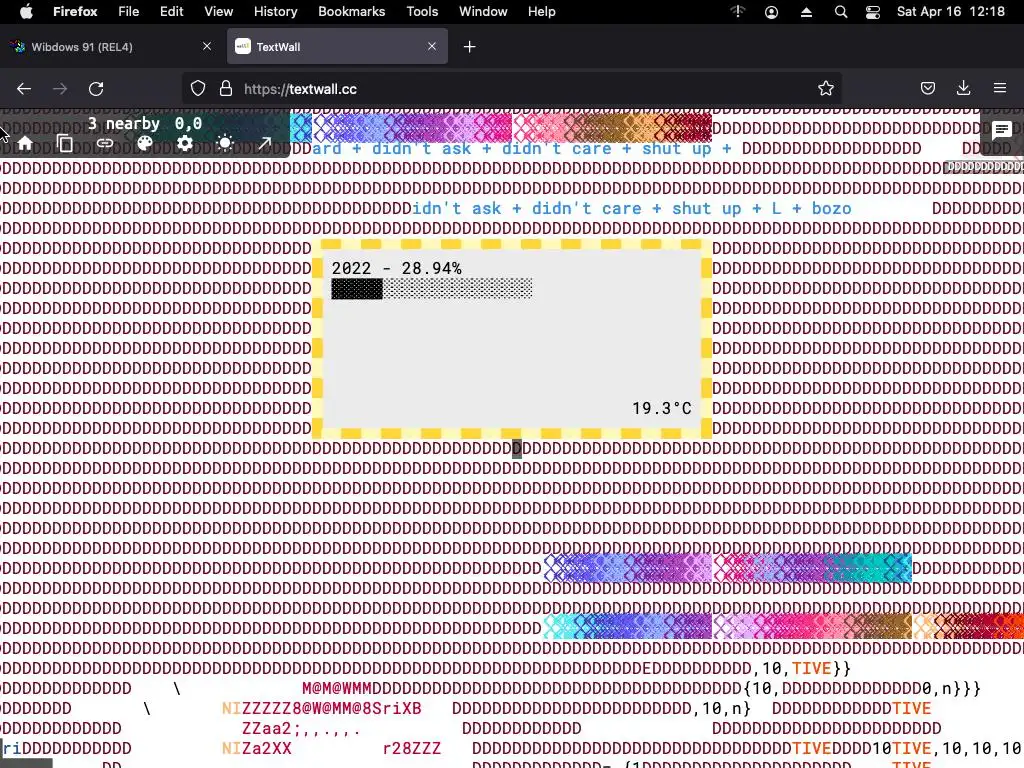Viewport: 1024px width, 768px height.
Task: Click the 19.3°C temperature reading
Action: point(662,408)
